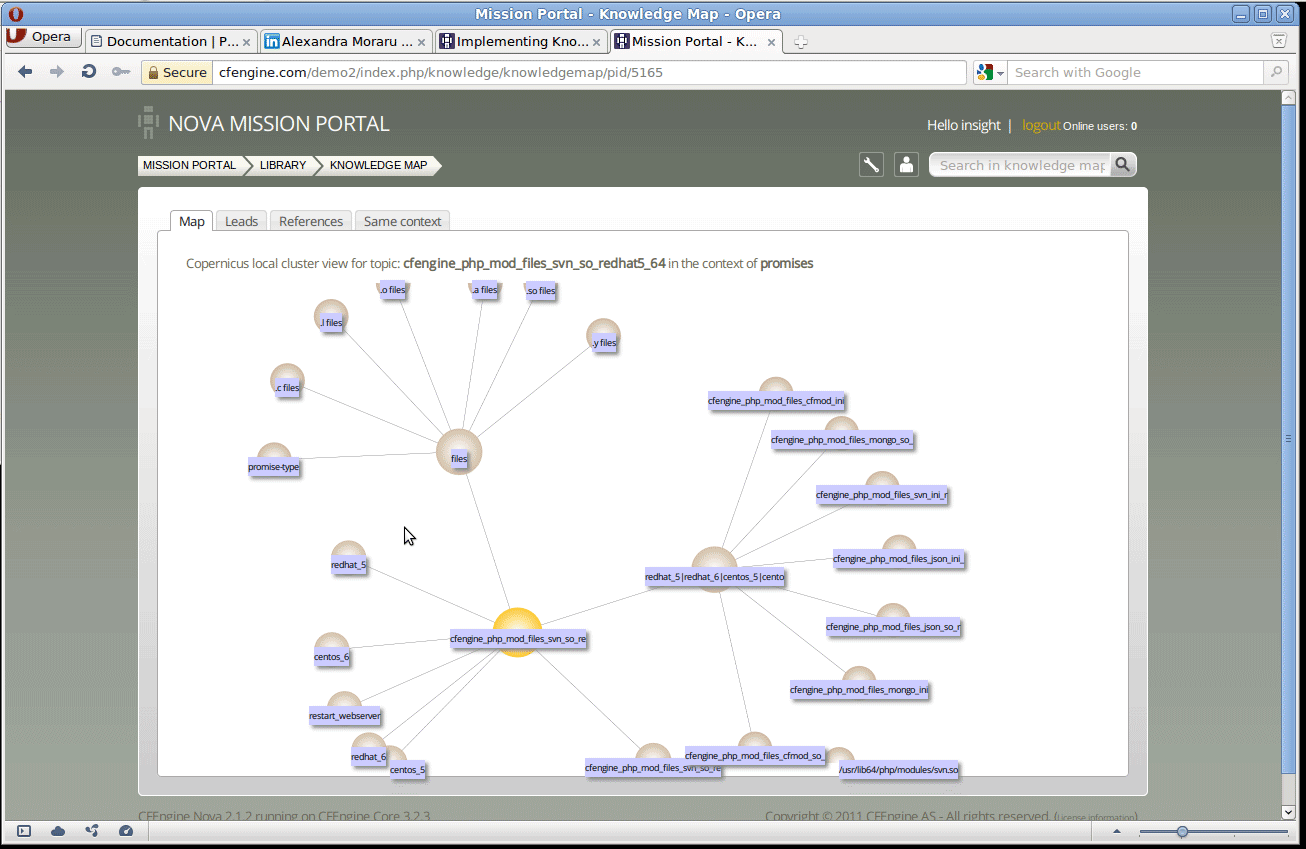
Task: Click the browser forward arrow
Action: click(57, 72)
